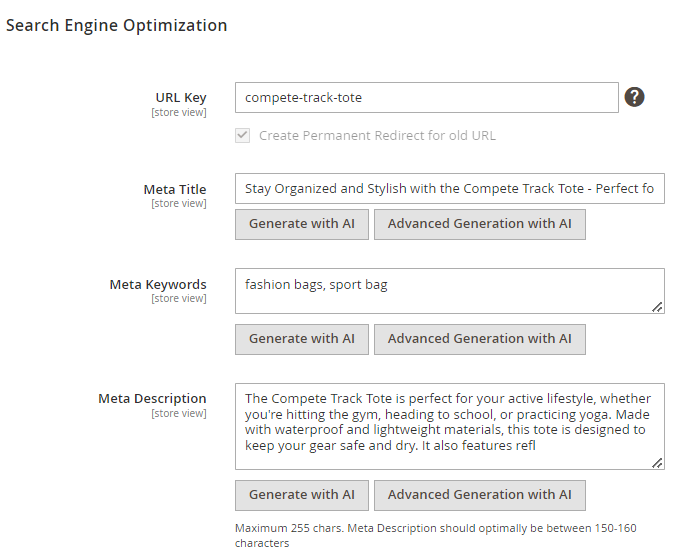Collapse the Search Engine Optimization section heading

tap(117, 25)
